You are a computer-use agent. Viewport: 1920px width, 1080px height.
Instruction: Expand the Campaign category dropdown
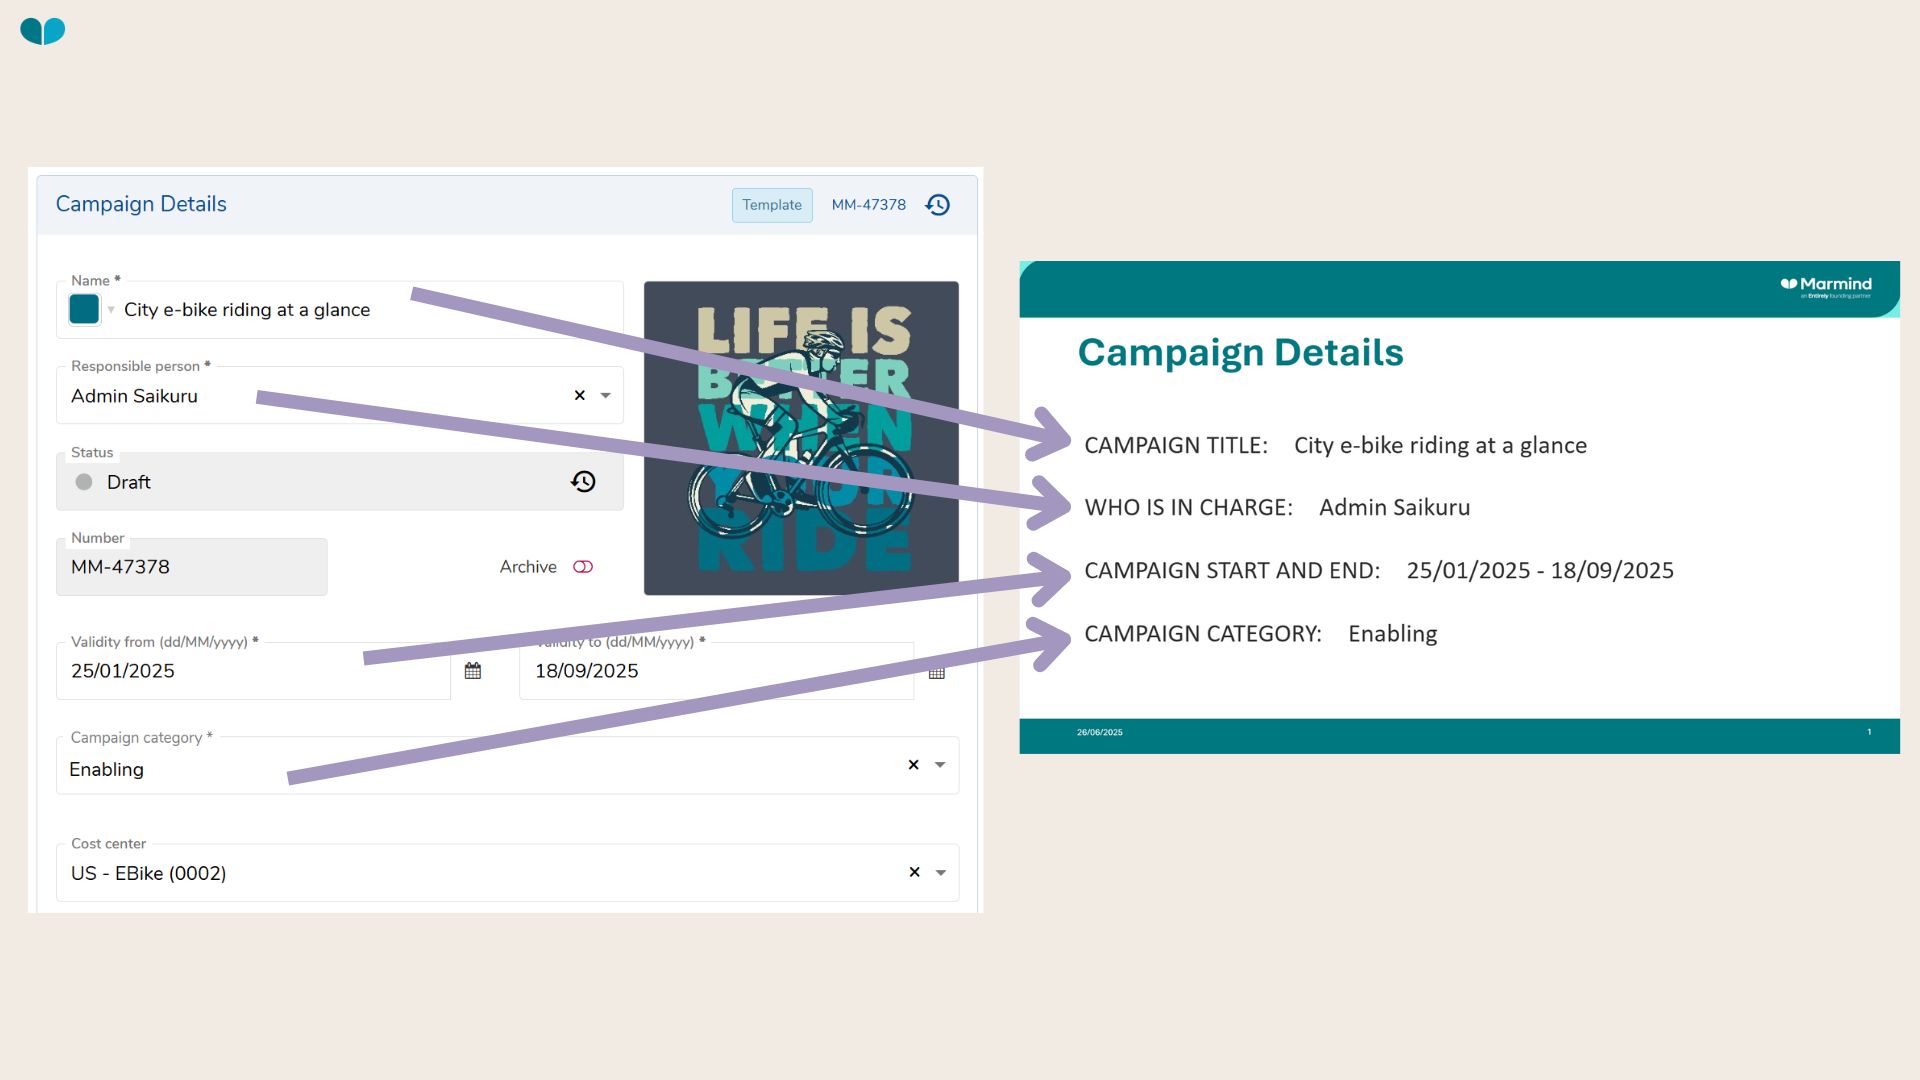[940, 765]
